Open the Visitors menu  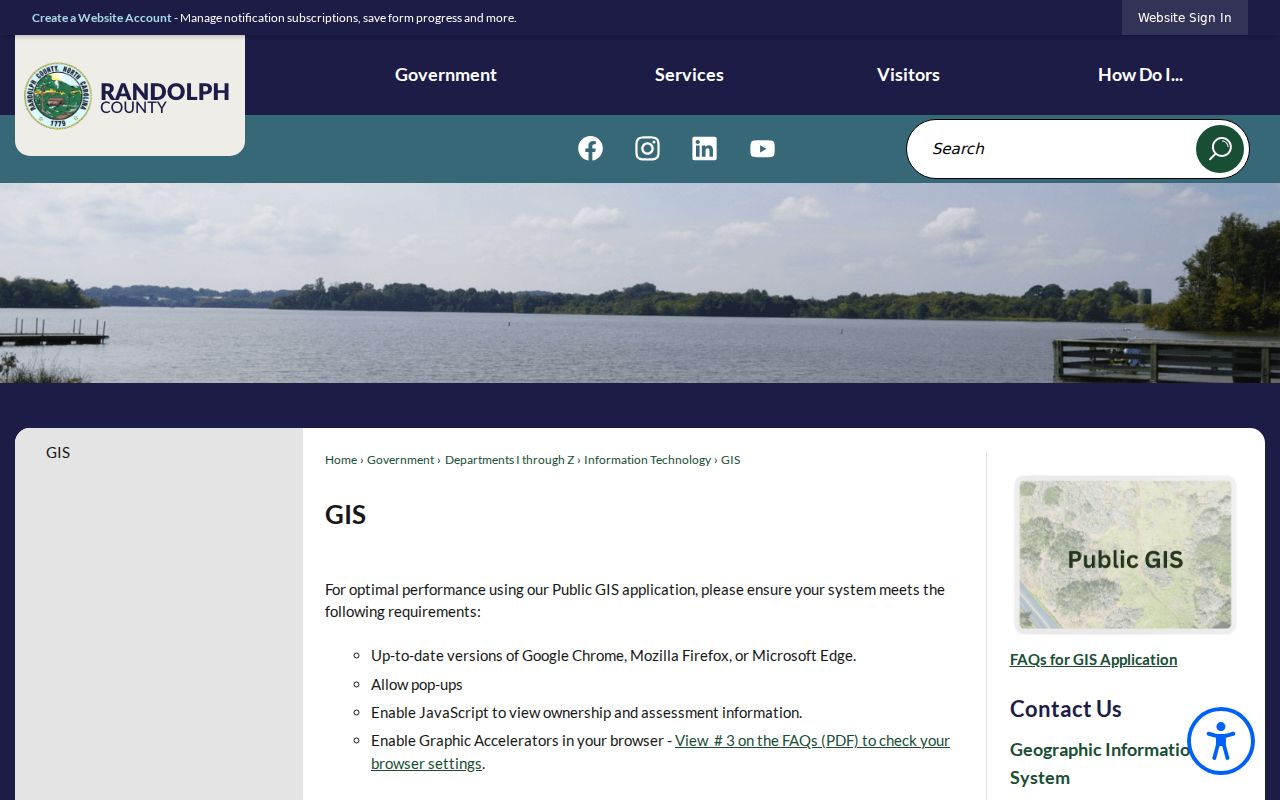pyautogui.click(x=908, y=75)
